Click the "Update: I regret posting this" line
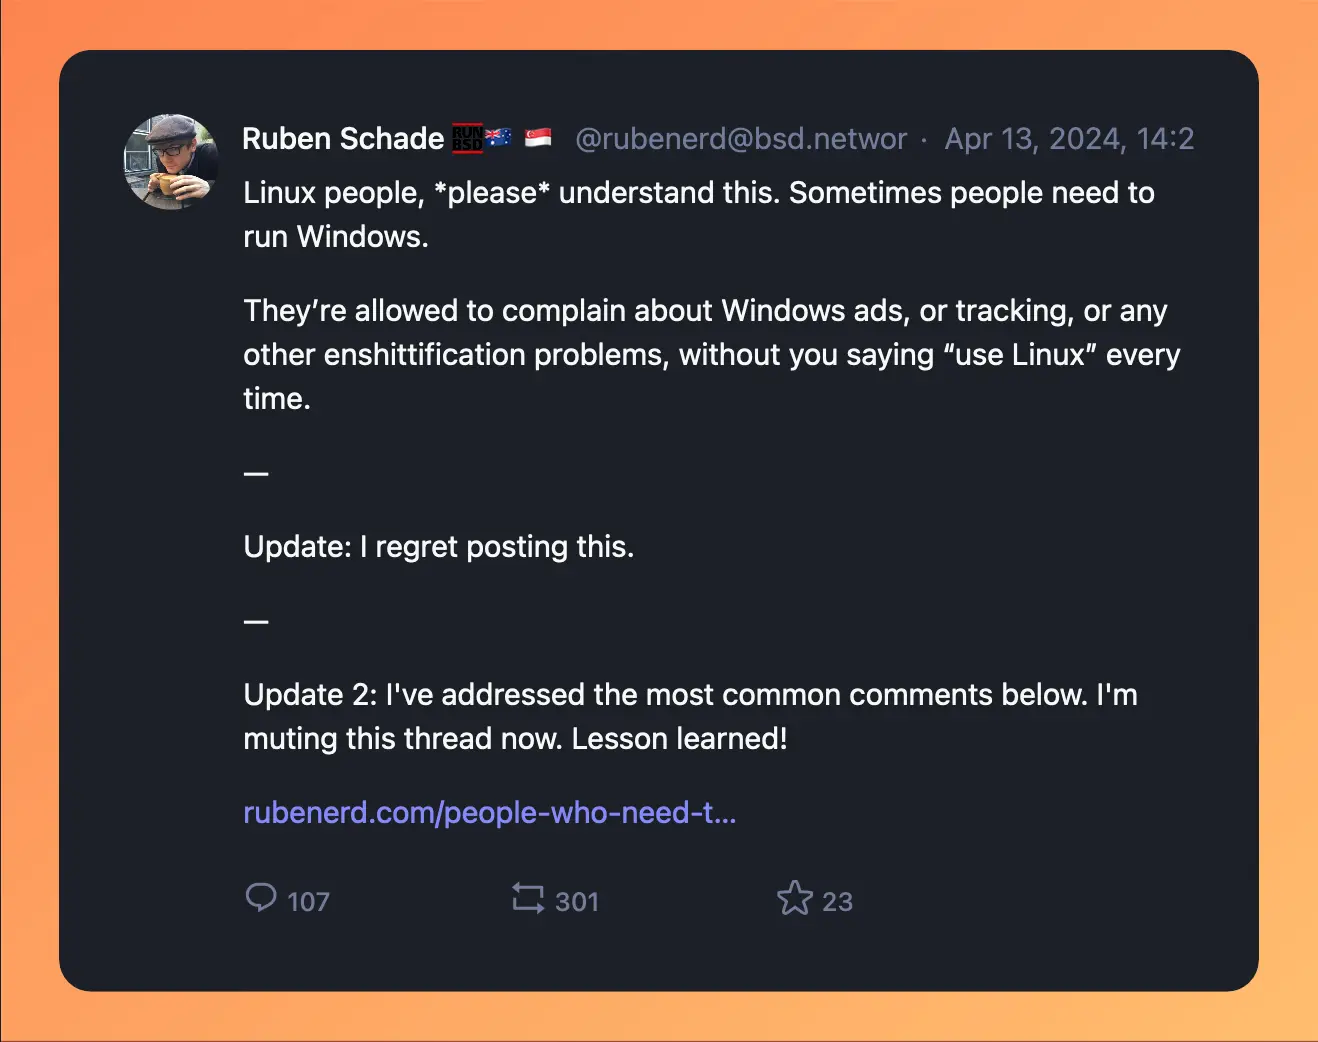Image resolution: width=1318 pixels, height=1042 pixels. (x=439, y=546)
